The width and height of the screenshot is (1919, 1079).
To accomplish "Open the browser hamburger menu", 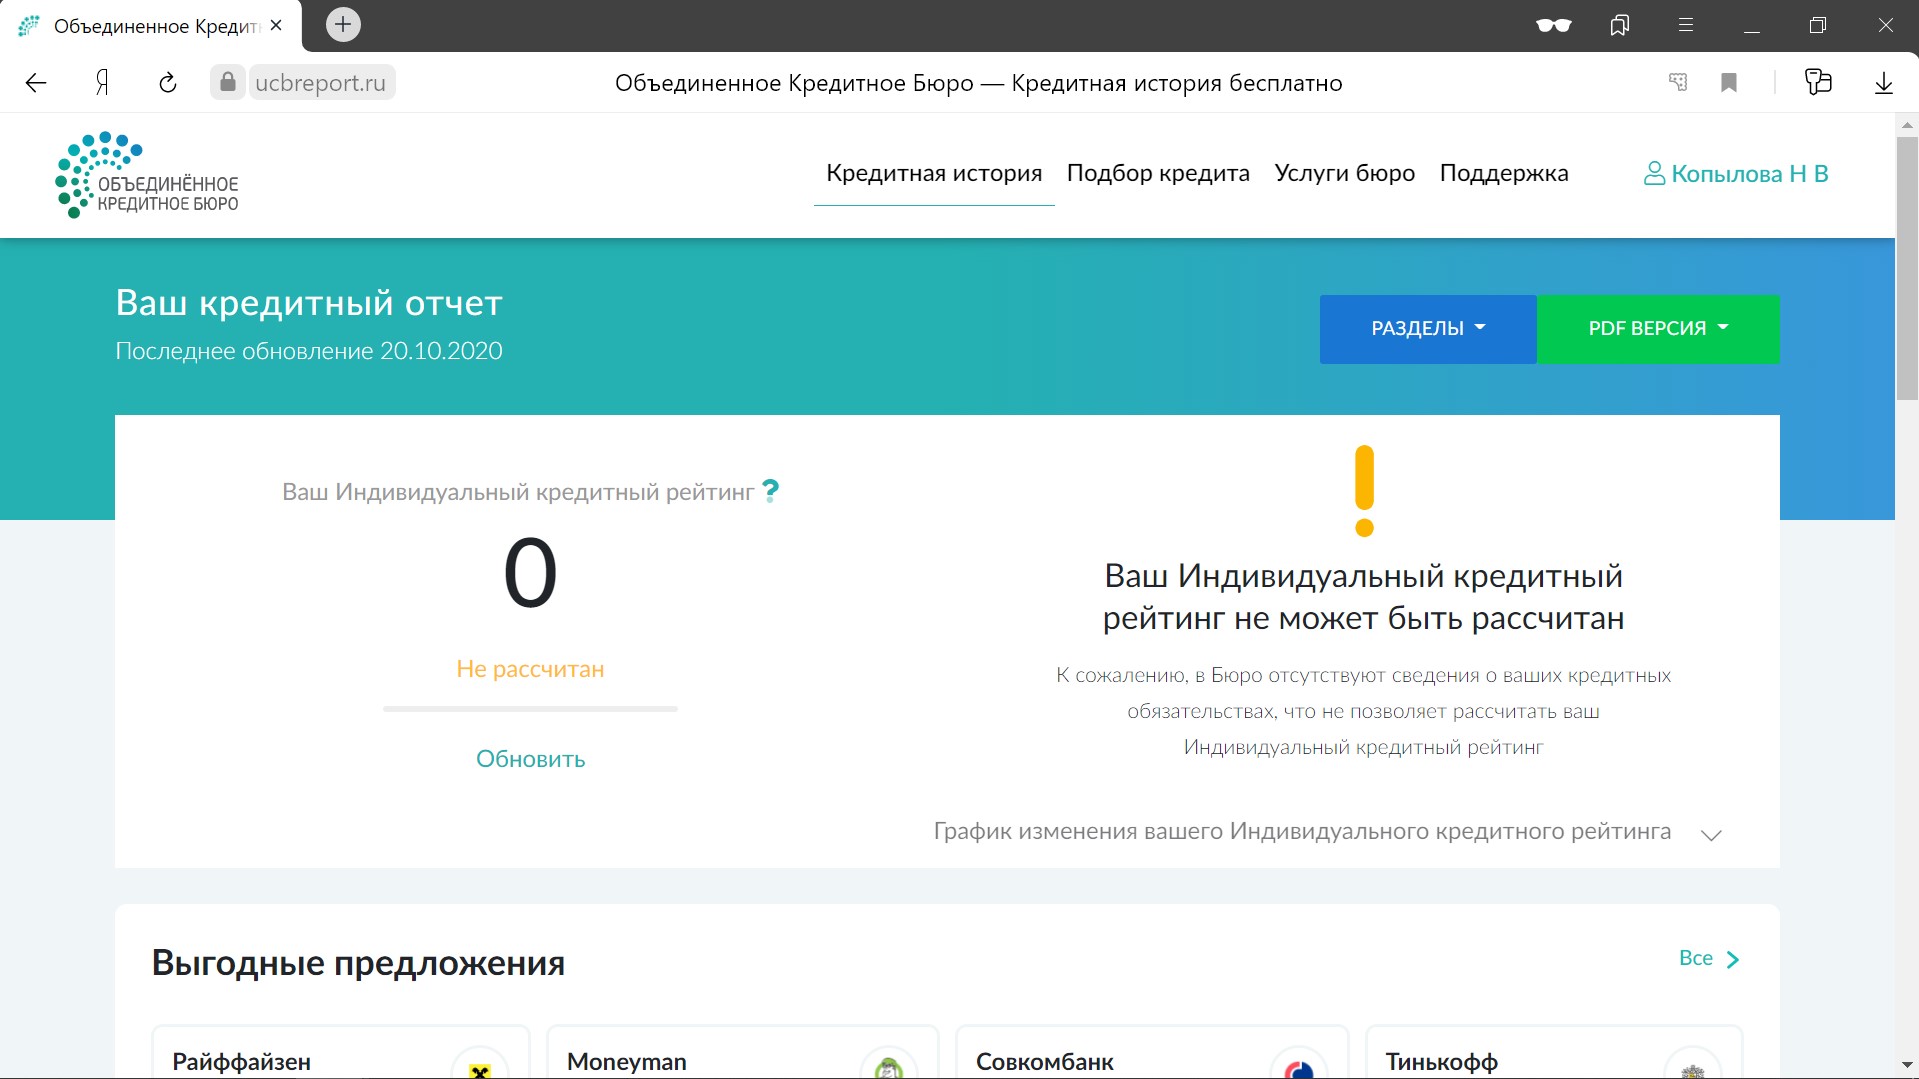I will coord(1686,25).
